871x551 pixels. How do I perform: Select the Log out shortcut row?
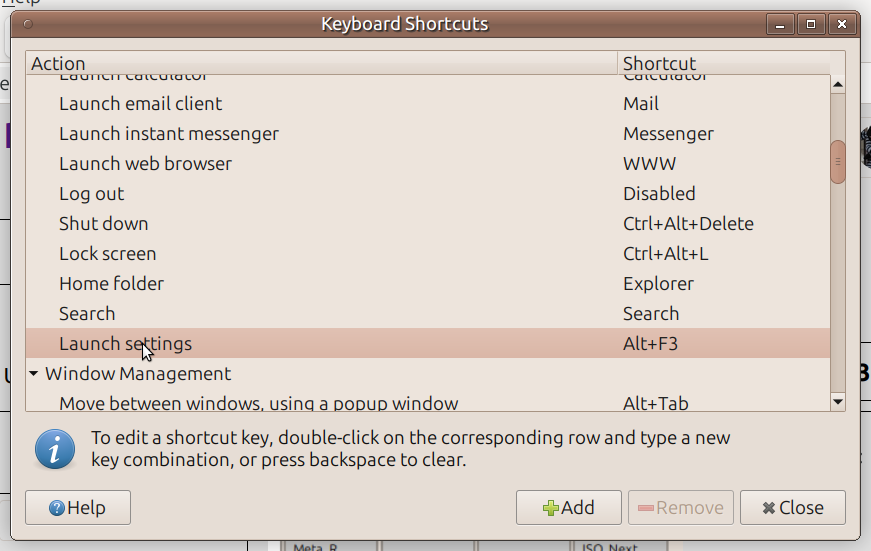(92, 194)
